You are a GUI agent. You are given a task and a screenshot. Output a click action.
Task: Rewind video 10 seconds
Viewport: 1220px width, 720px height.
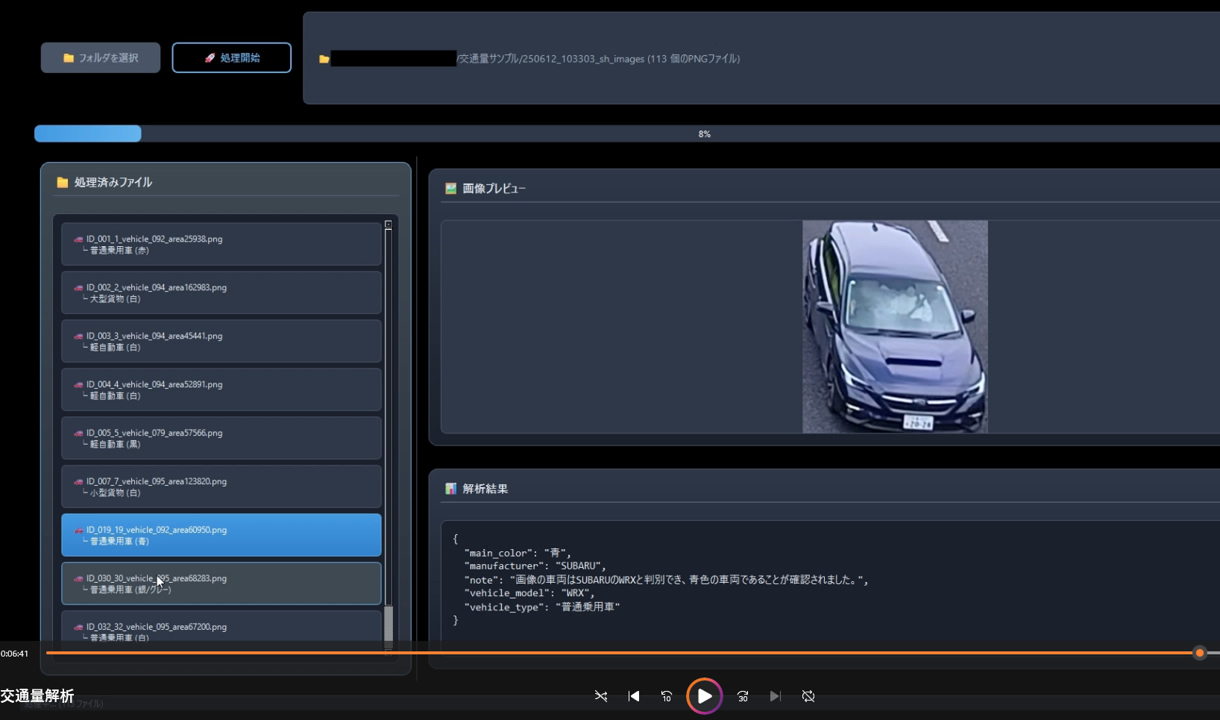click(667, 696)
